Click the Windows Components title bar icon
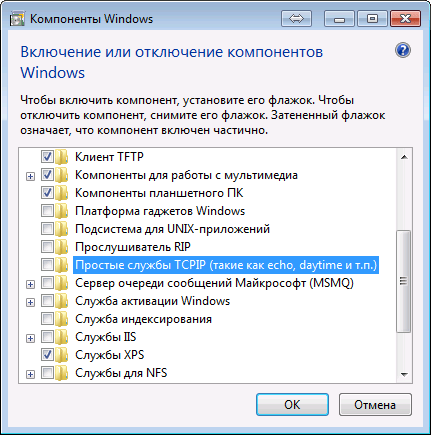This screenshot has width=431, height=435. [x=17, y=19]
